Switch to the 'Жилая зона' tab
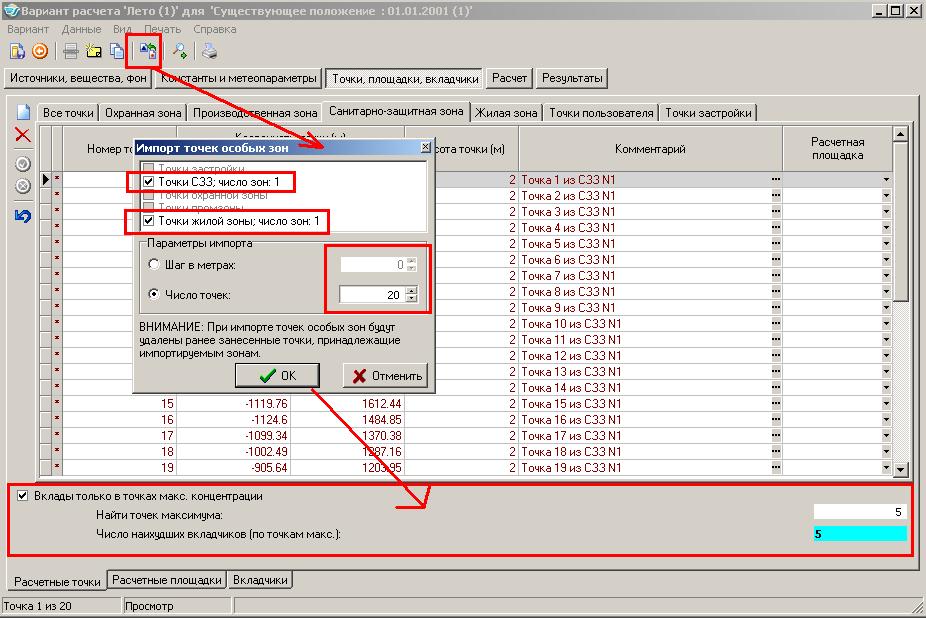This screenshot has width=926, height=618. [506, 113]
